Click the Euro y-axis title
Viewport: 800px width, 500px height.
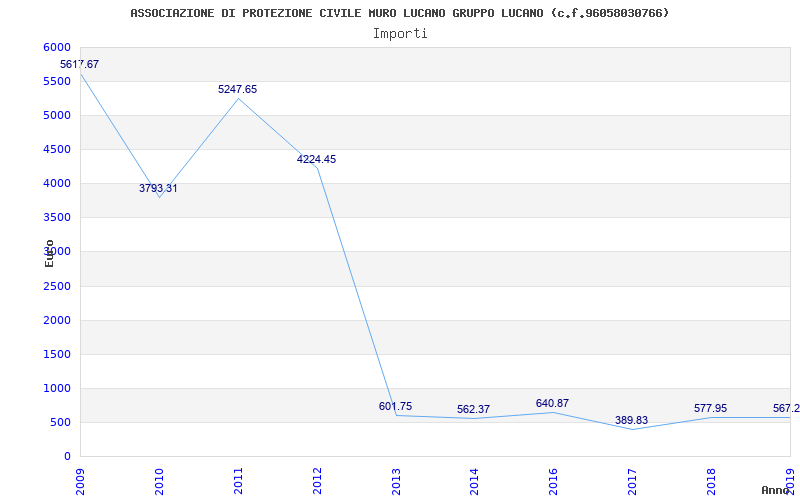point(49,253)
